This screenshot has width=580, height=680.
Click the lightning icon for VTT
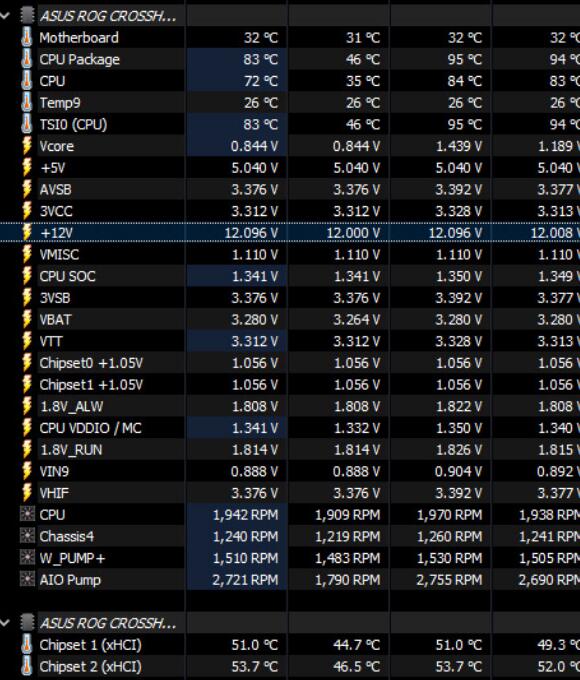[27, 341]
